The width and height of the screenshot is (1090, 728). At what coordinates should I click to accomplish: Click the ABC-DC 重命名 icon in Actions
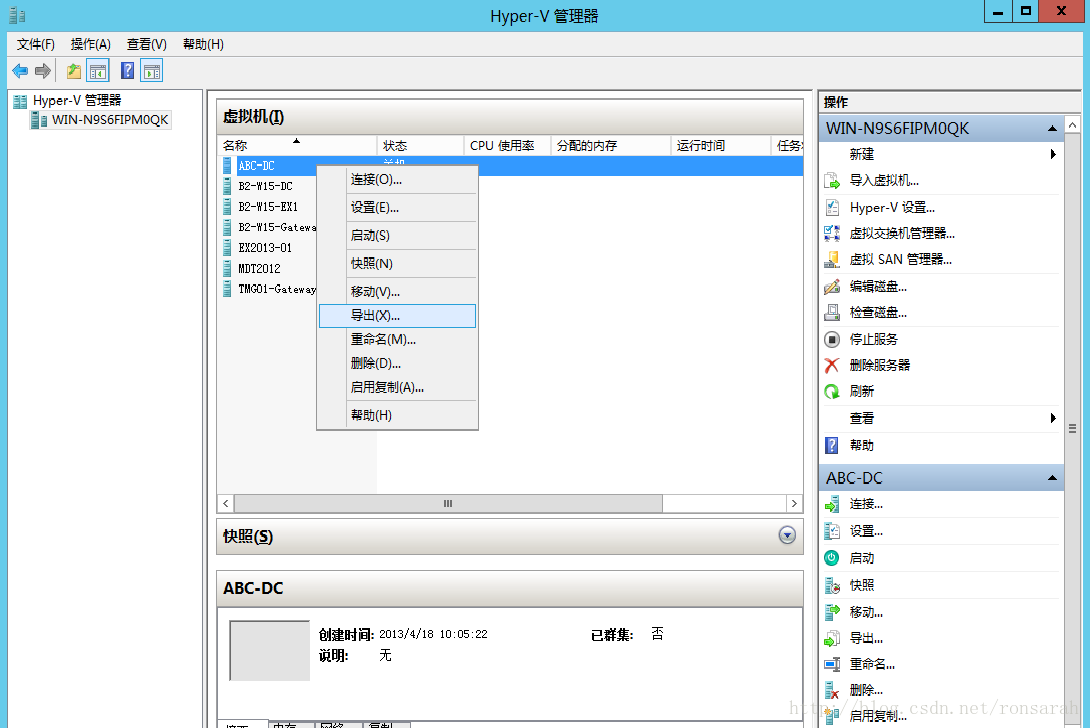point(832,664)
